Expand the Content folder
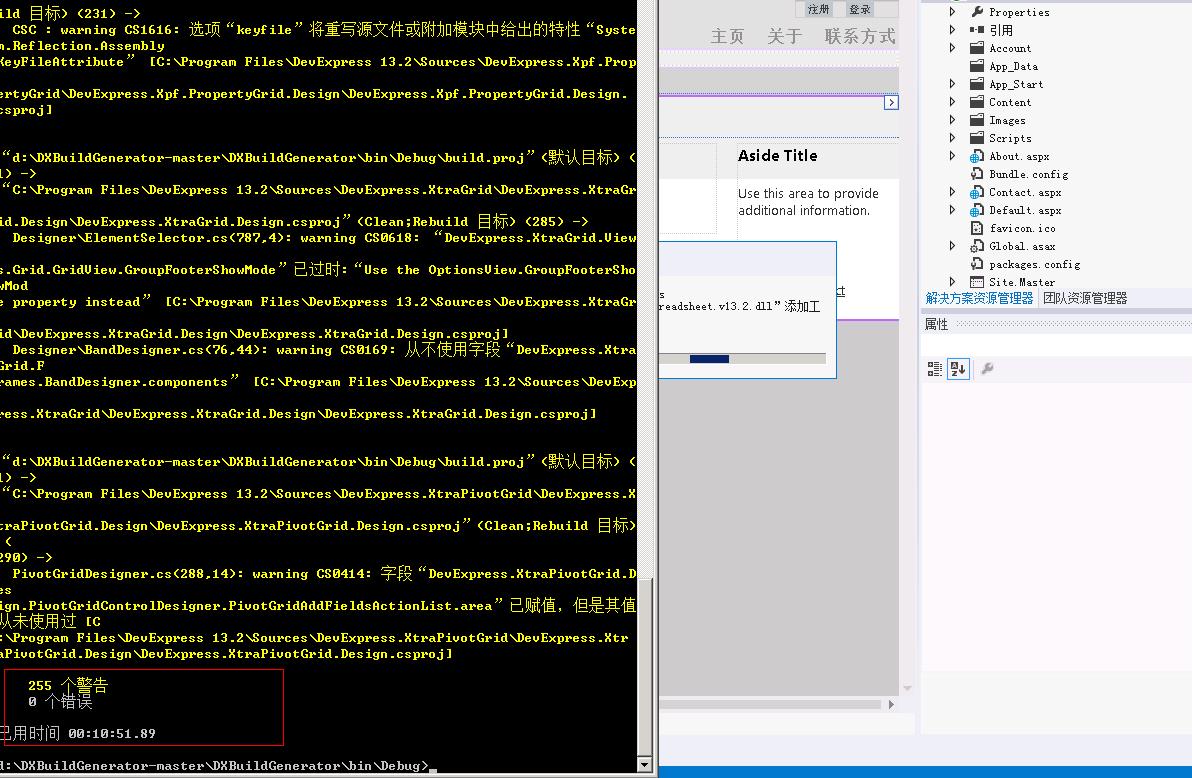The width and height of the screenshot is (1192, 778). [953, 102]
